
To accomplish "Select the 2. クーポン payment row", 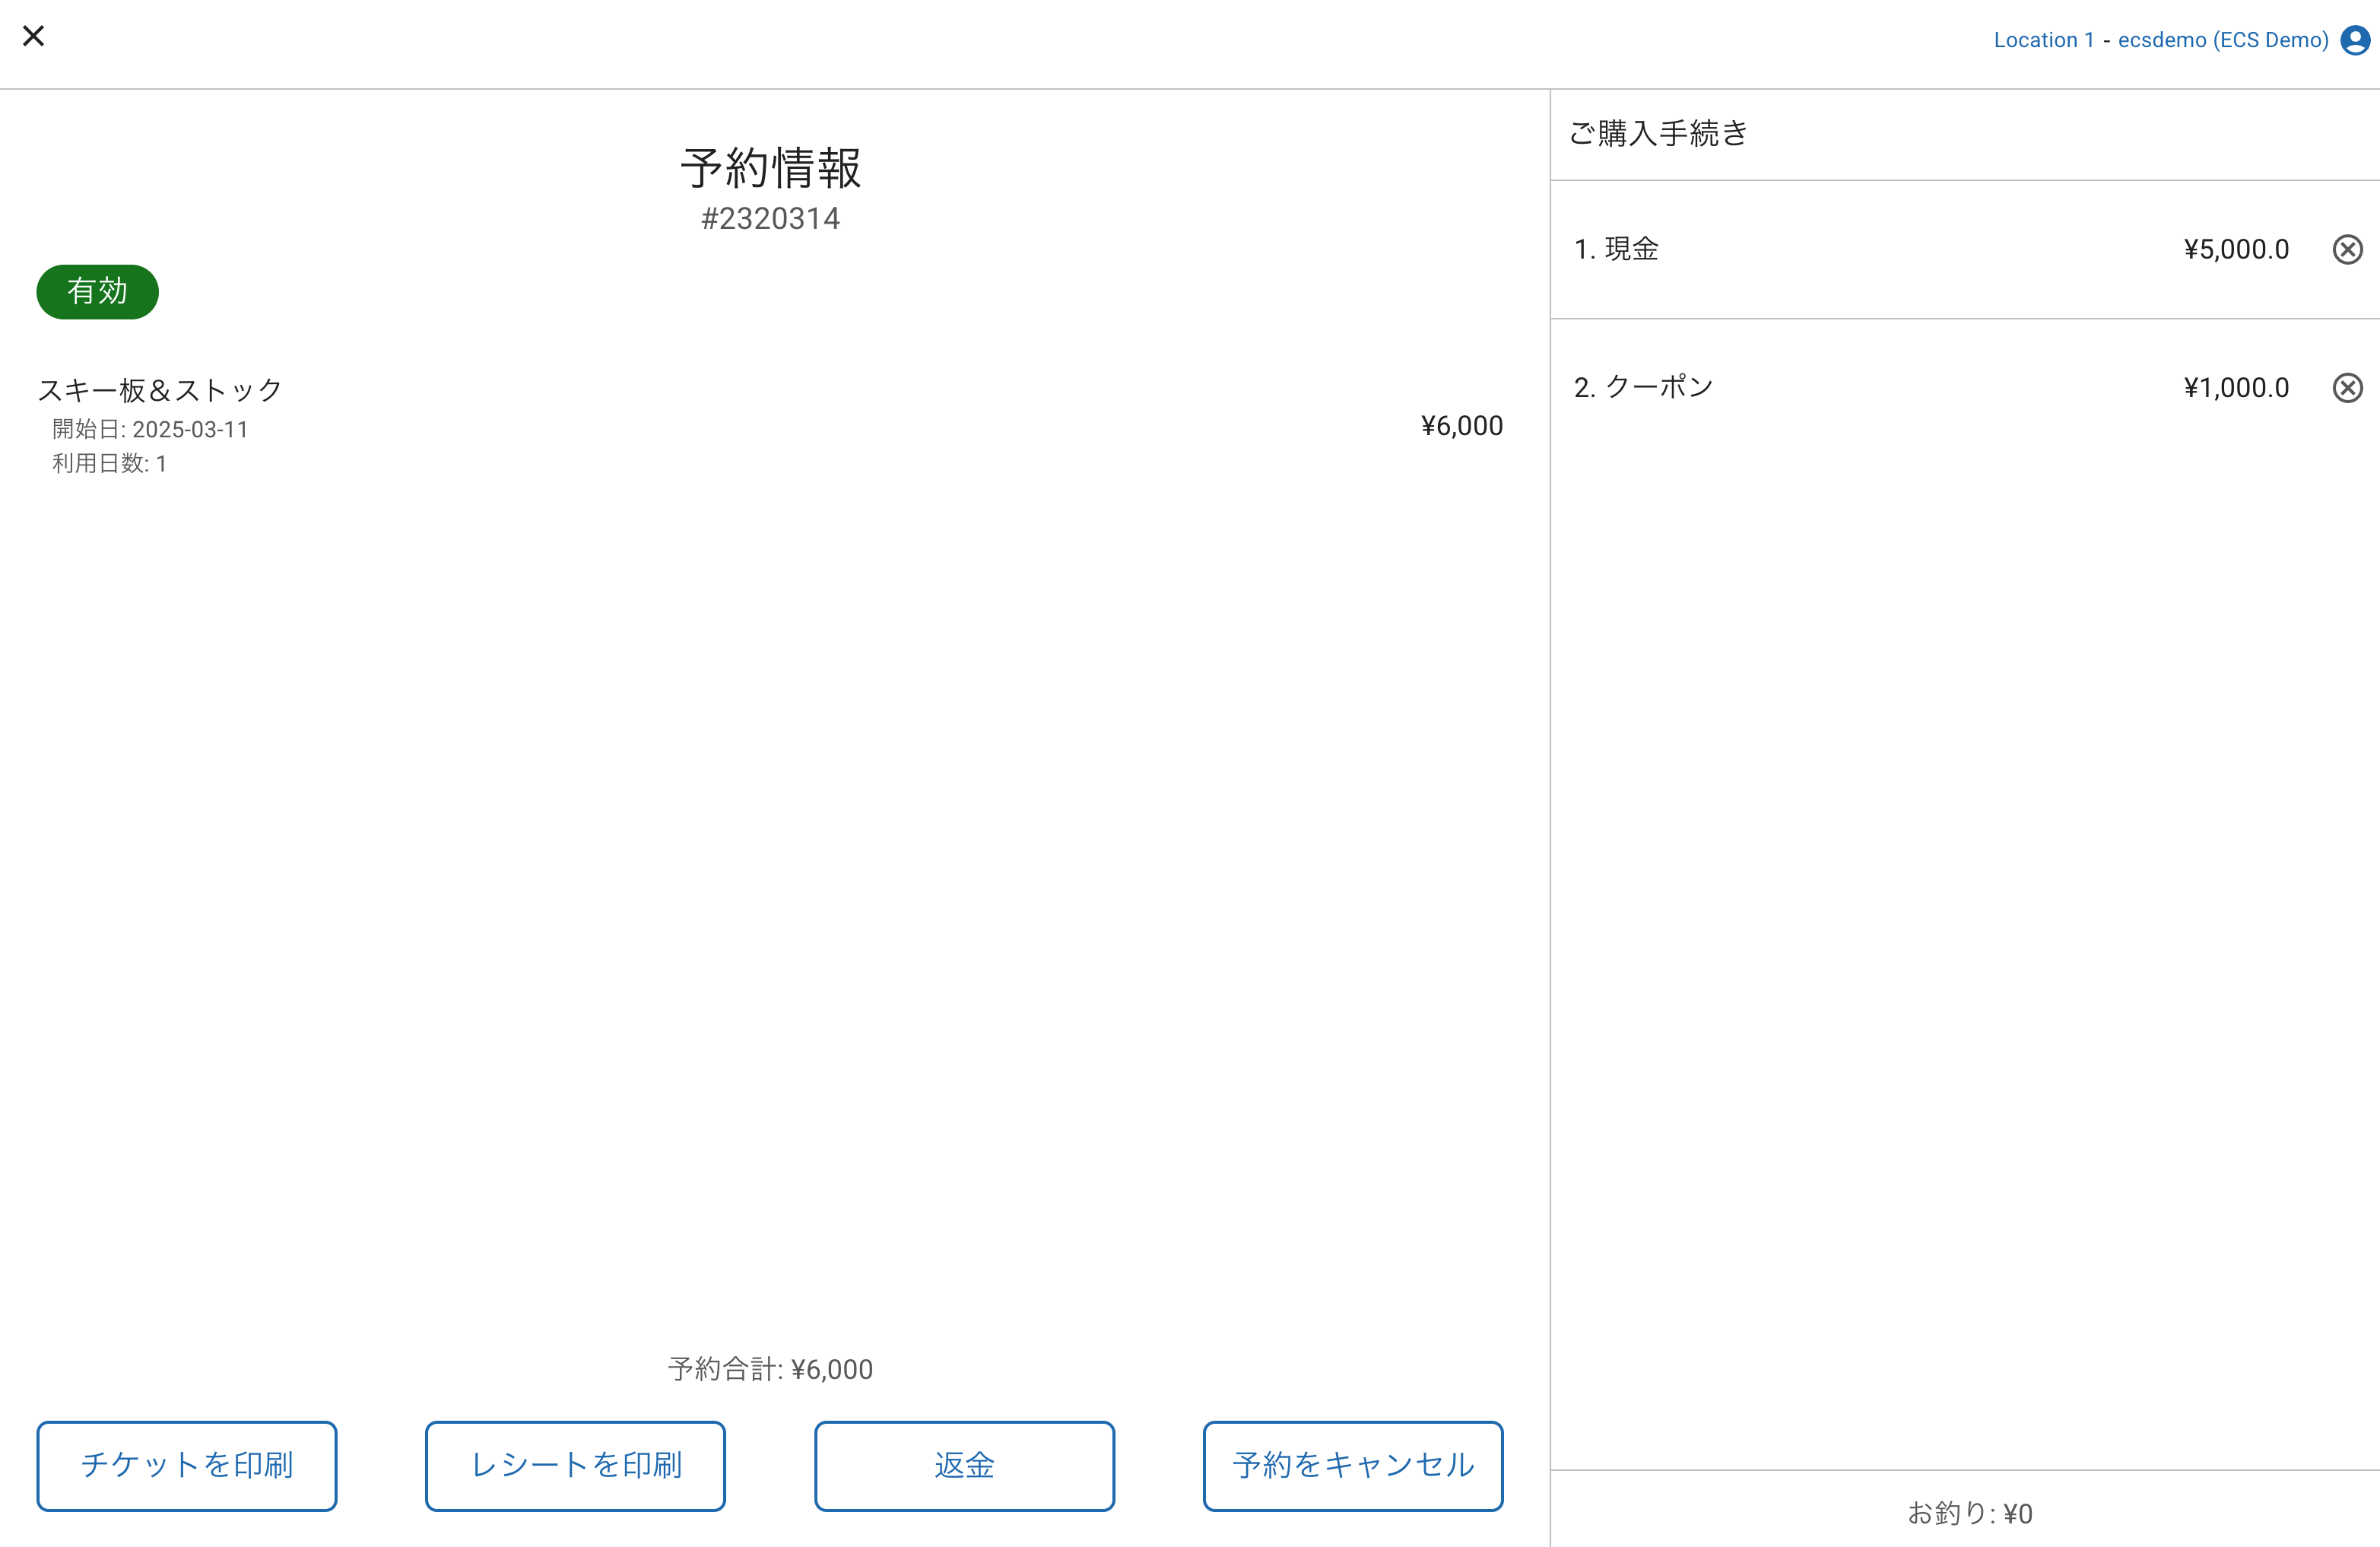I will 1643,387.
